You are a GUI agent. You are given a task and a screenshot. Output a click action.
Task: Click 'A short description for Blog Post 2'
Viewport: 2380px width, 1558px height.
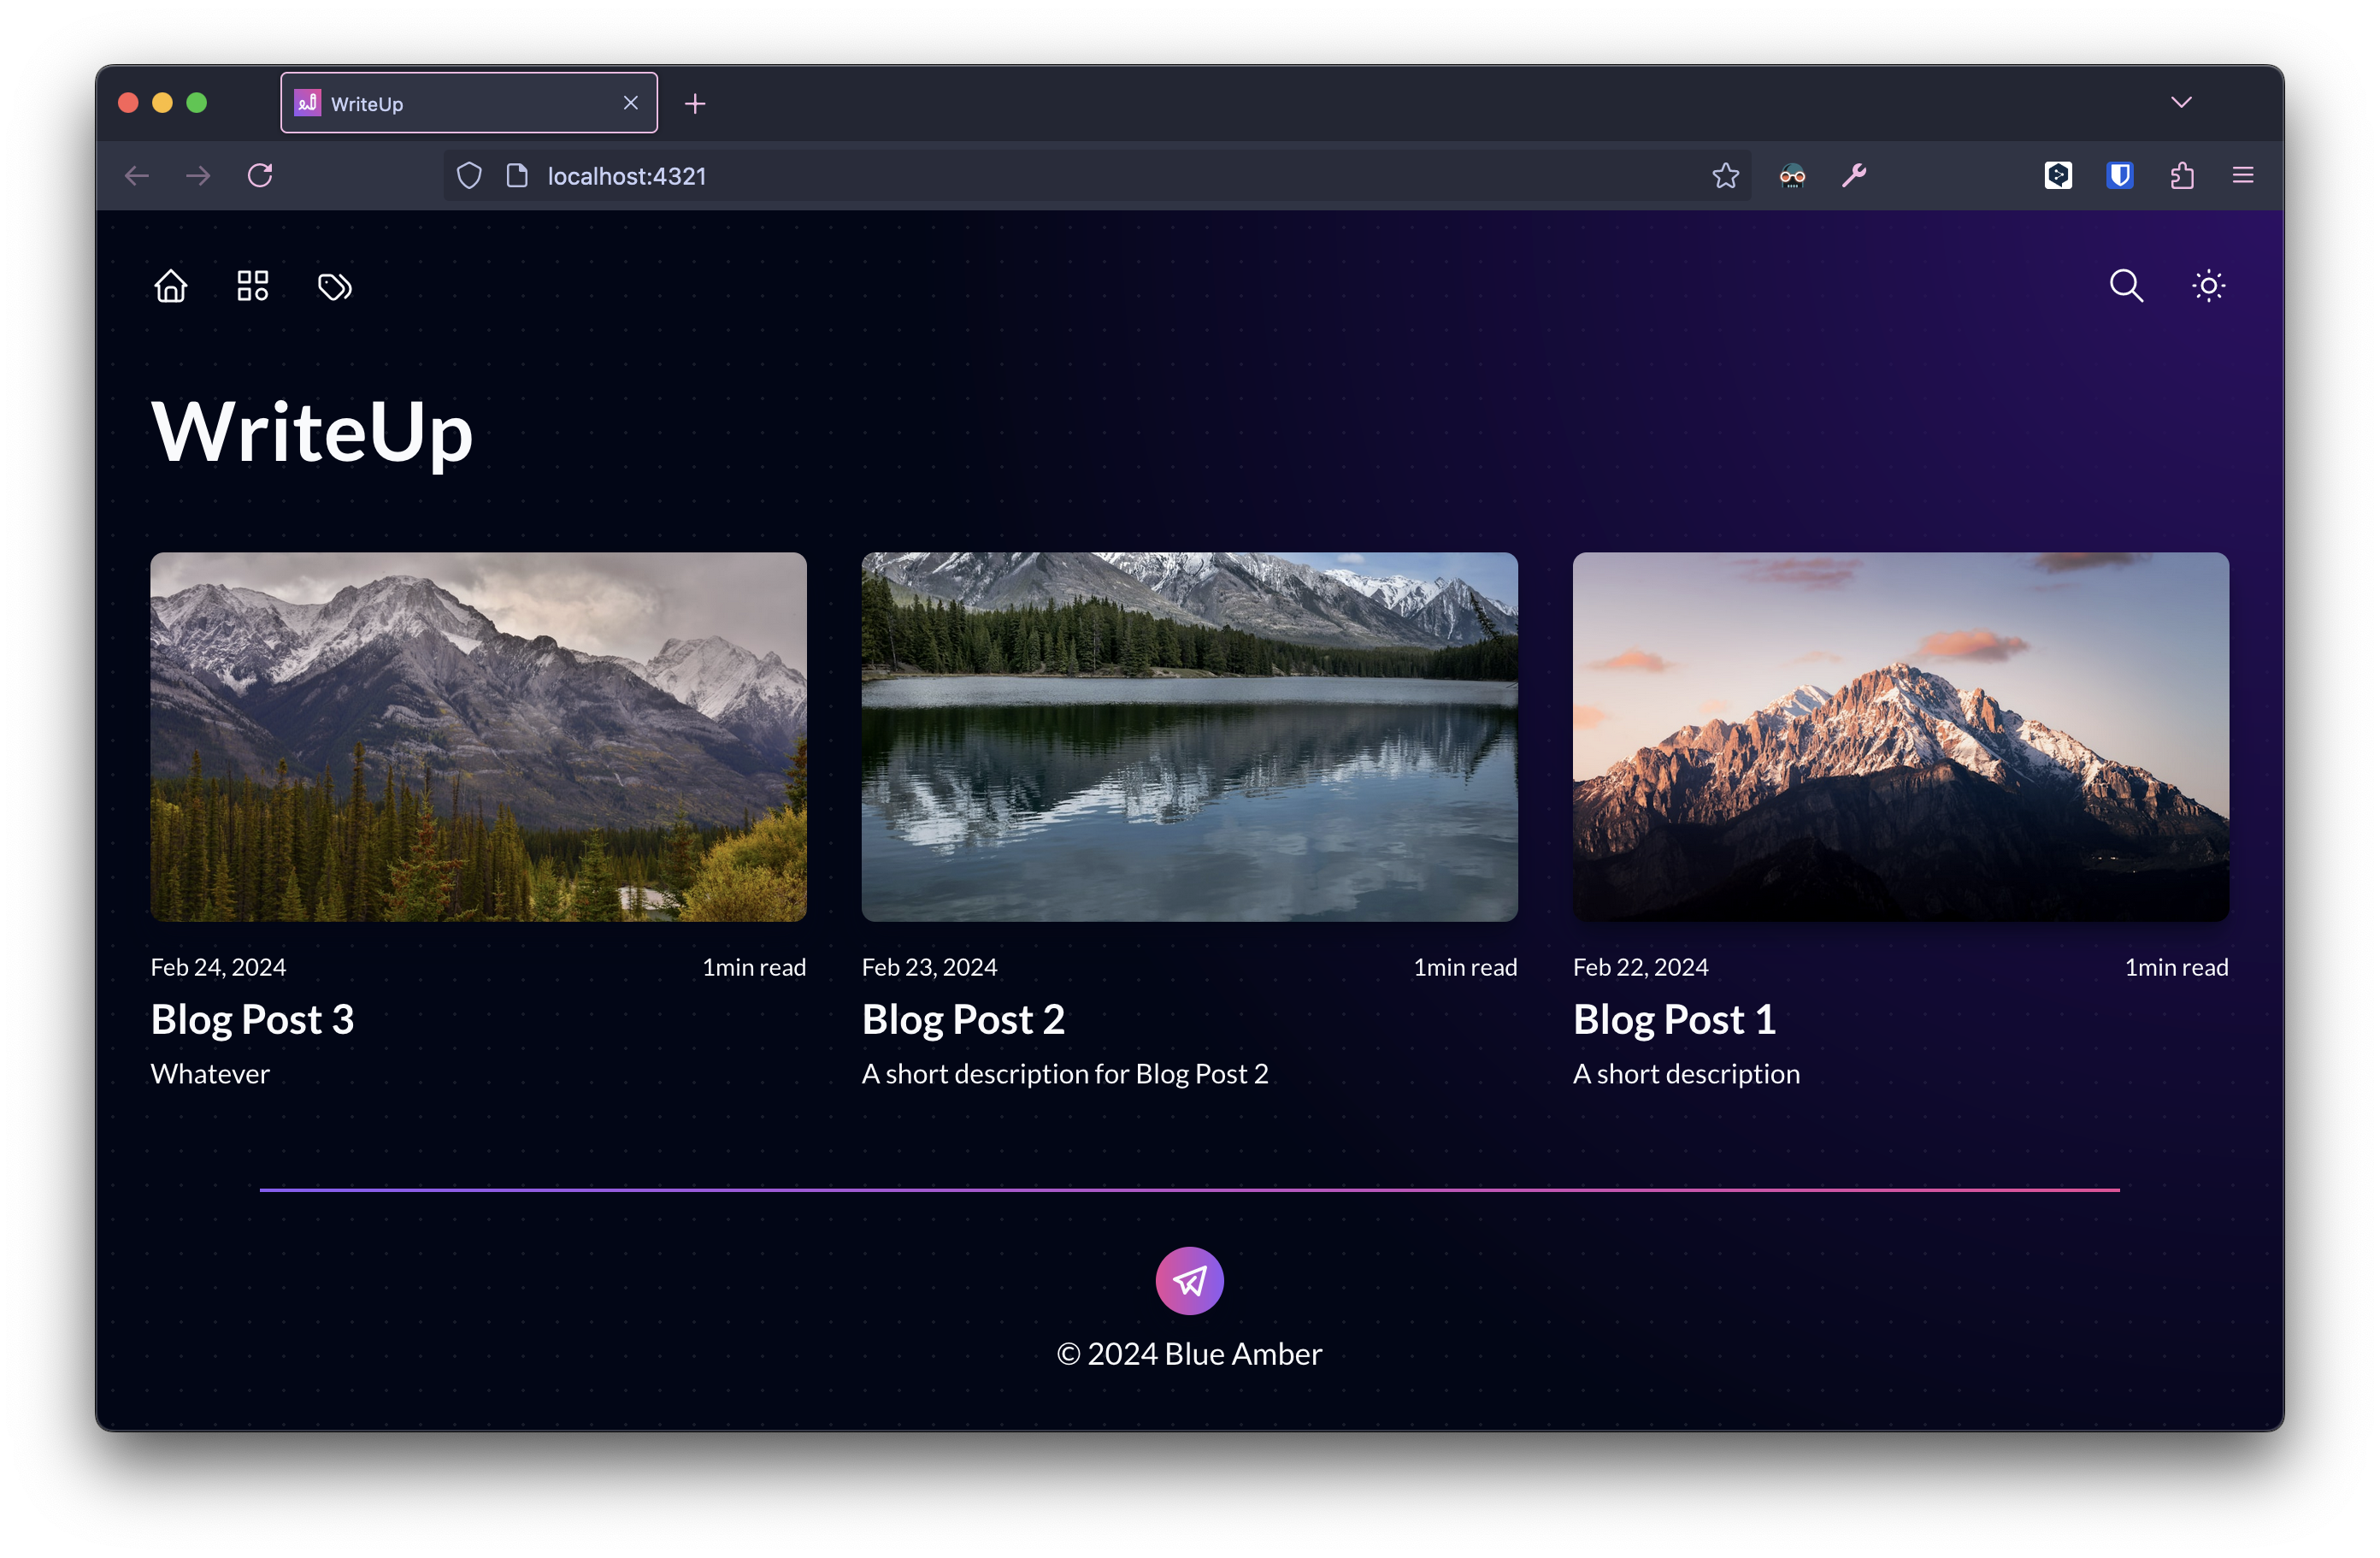[1065, 1073]
